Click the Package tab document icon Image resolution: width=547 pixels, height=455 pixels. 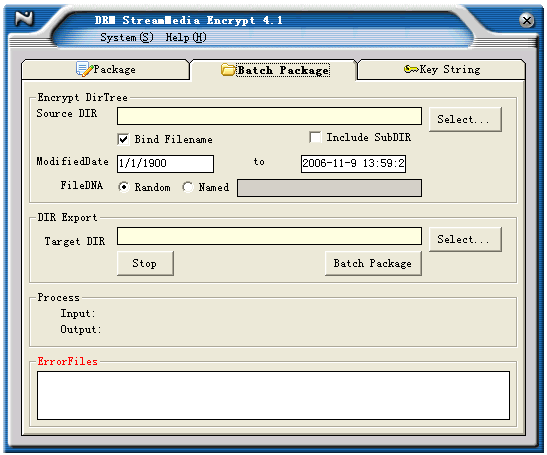(x=84, y=69)
